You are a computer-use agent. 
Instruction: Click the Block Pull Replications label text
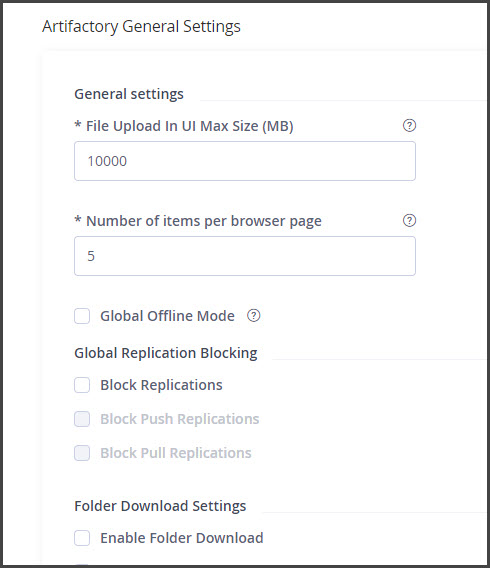[x=176, y=453]
